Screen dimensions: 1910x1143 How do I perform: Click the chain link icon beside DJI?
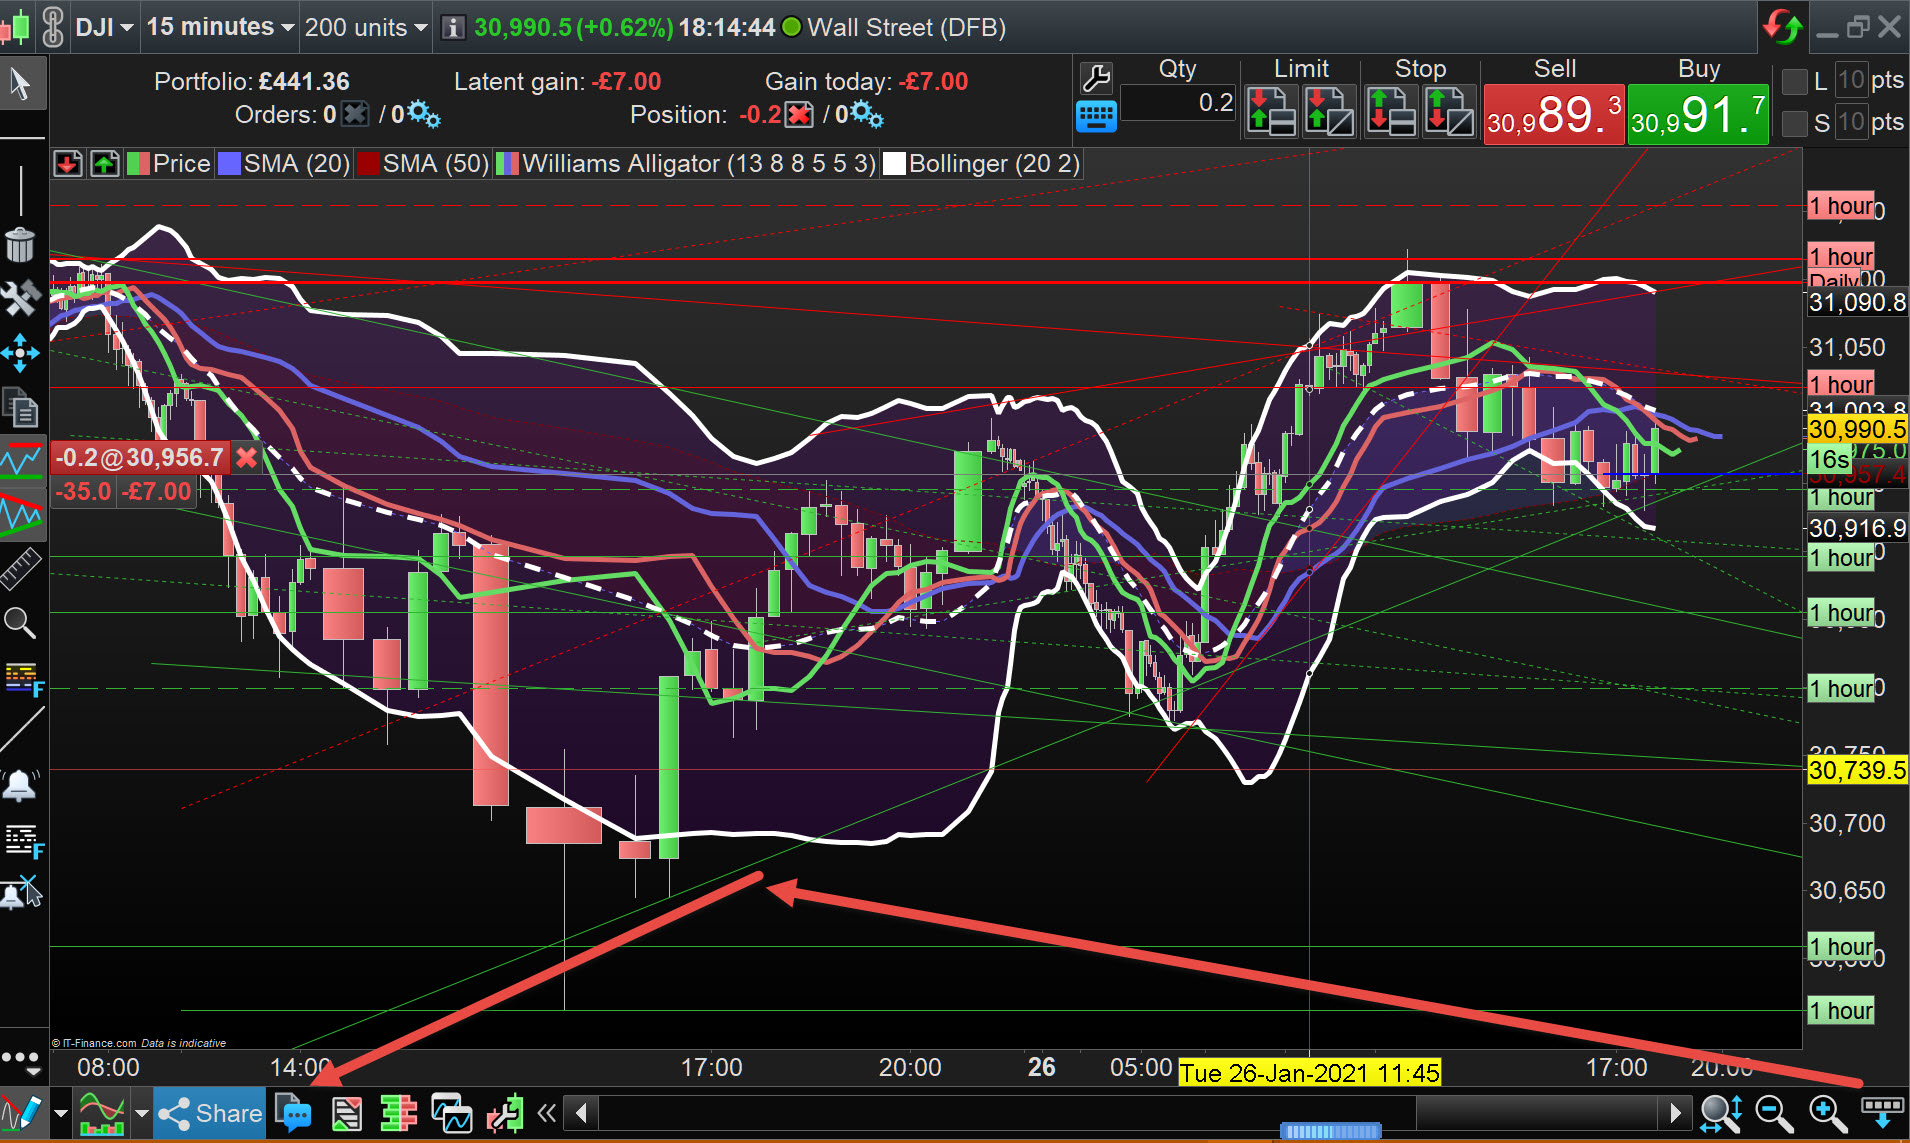coord(53,27)
